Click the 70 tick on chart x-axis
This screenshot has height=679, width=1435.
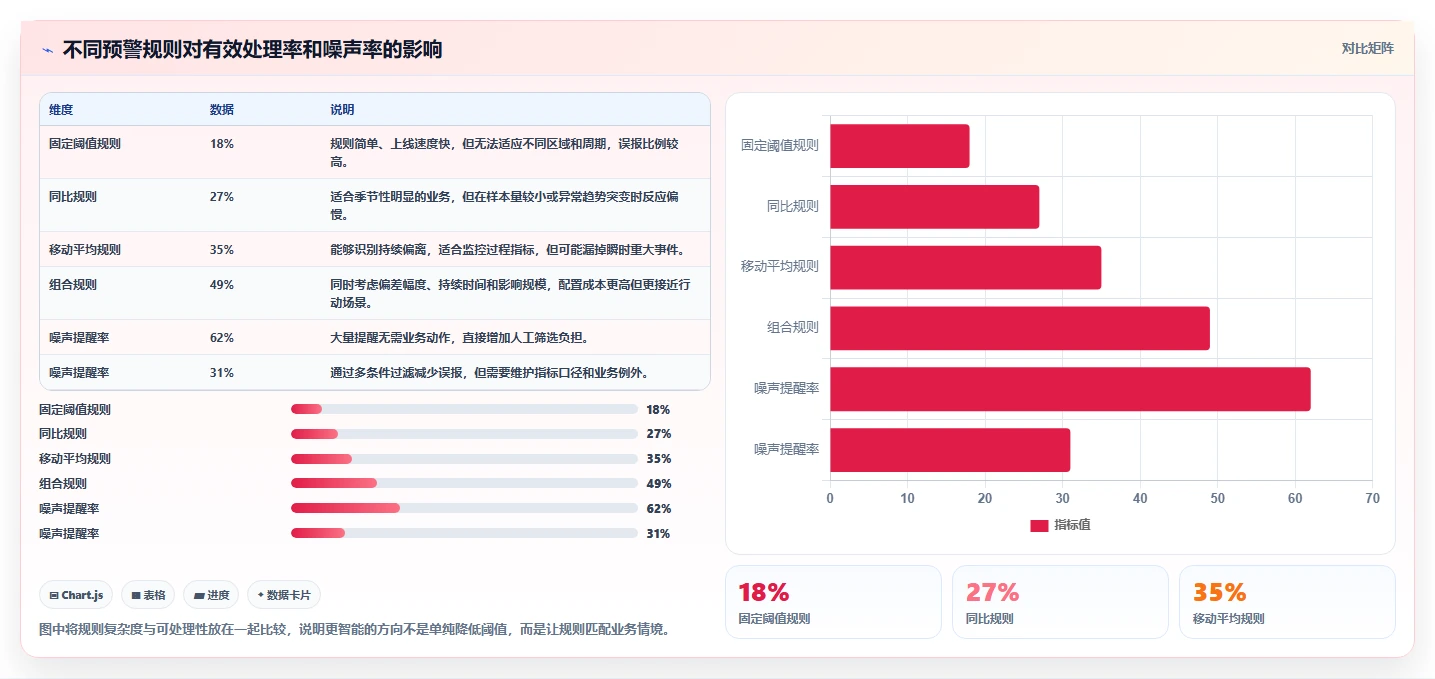coord(1372,498)
